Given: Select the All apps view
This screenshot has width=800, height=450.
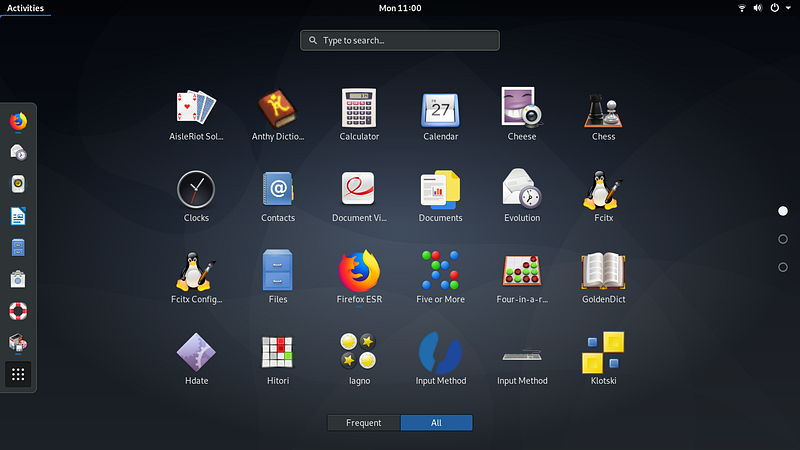Looking at the screenshot, I should tap(436, 423).
